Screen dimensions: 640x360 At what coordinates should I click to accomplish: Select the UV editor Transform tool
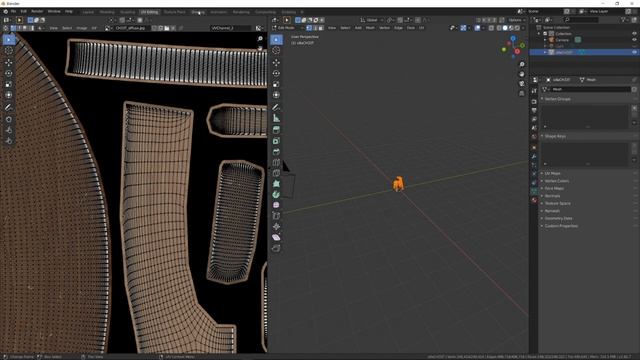pos(9,95)
